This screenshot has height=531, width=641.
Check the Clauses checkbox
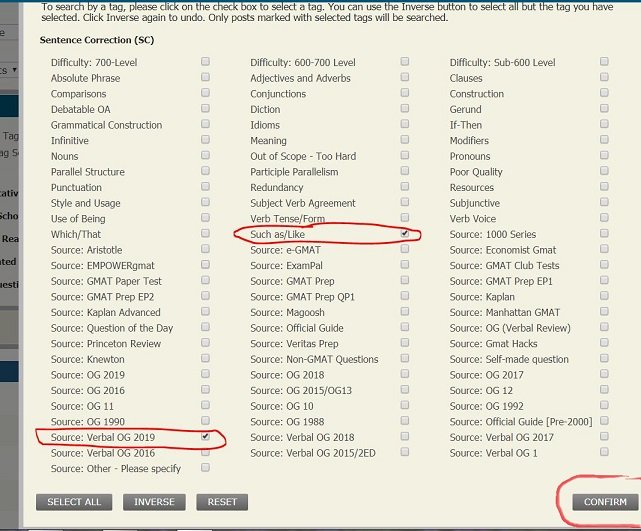click(x=604, y=77)
